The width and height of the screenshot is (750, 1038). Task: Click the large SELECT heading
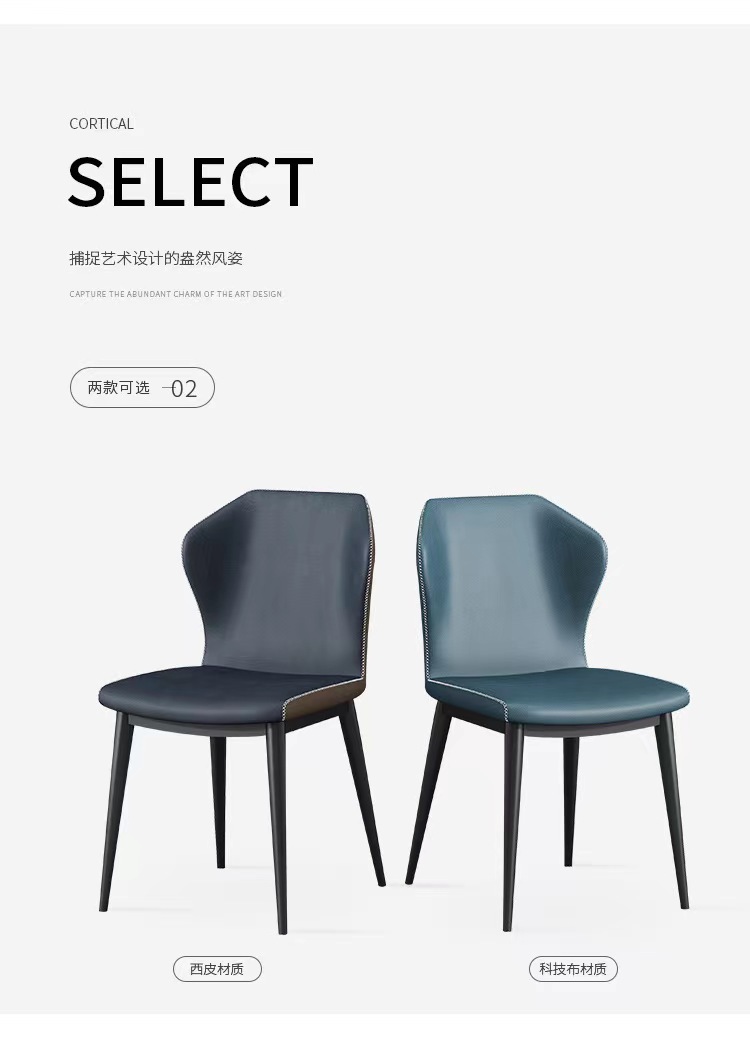[x=191, y=182]
